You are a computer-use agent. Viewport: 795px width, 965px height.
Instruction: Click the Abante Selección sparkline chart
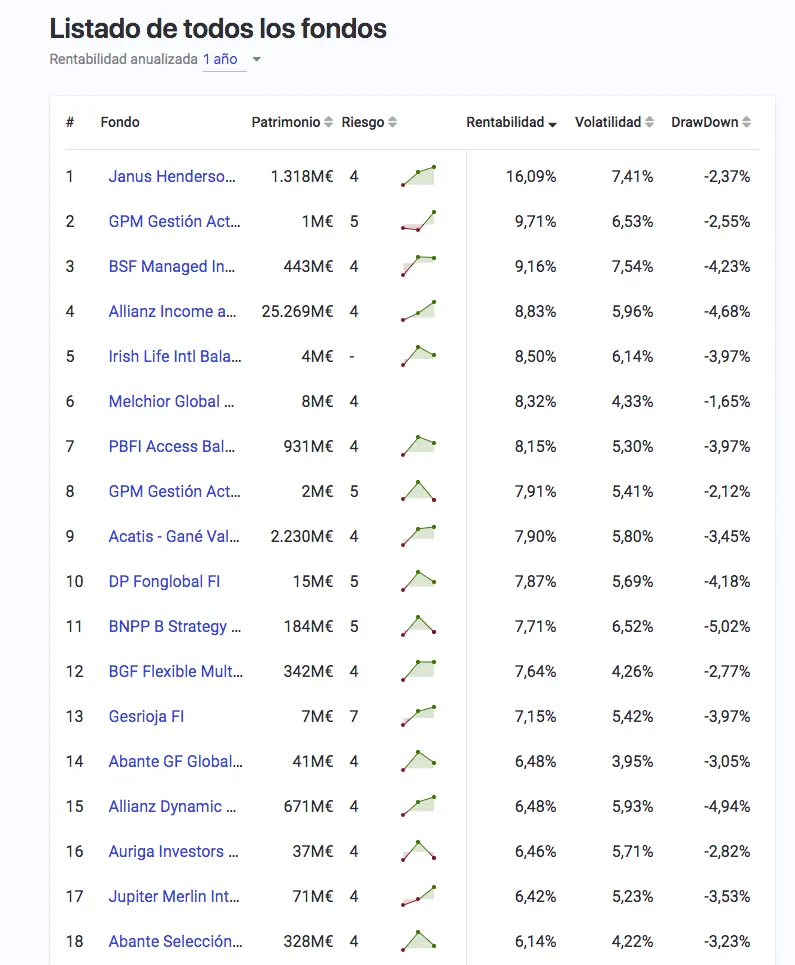[x=419, y=941]
